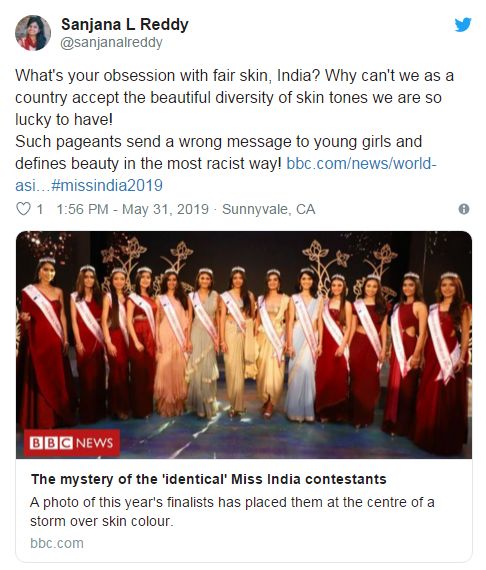486x570 pixels.
Task: Open 'The mystery of the identical' headline
Action: [209, 479]
